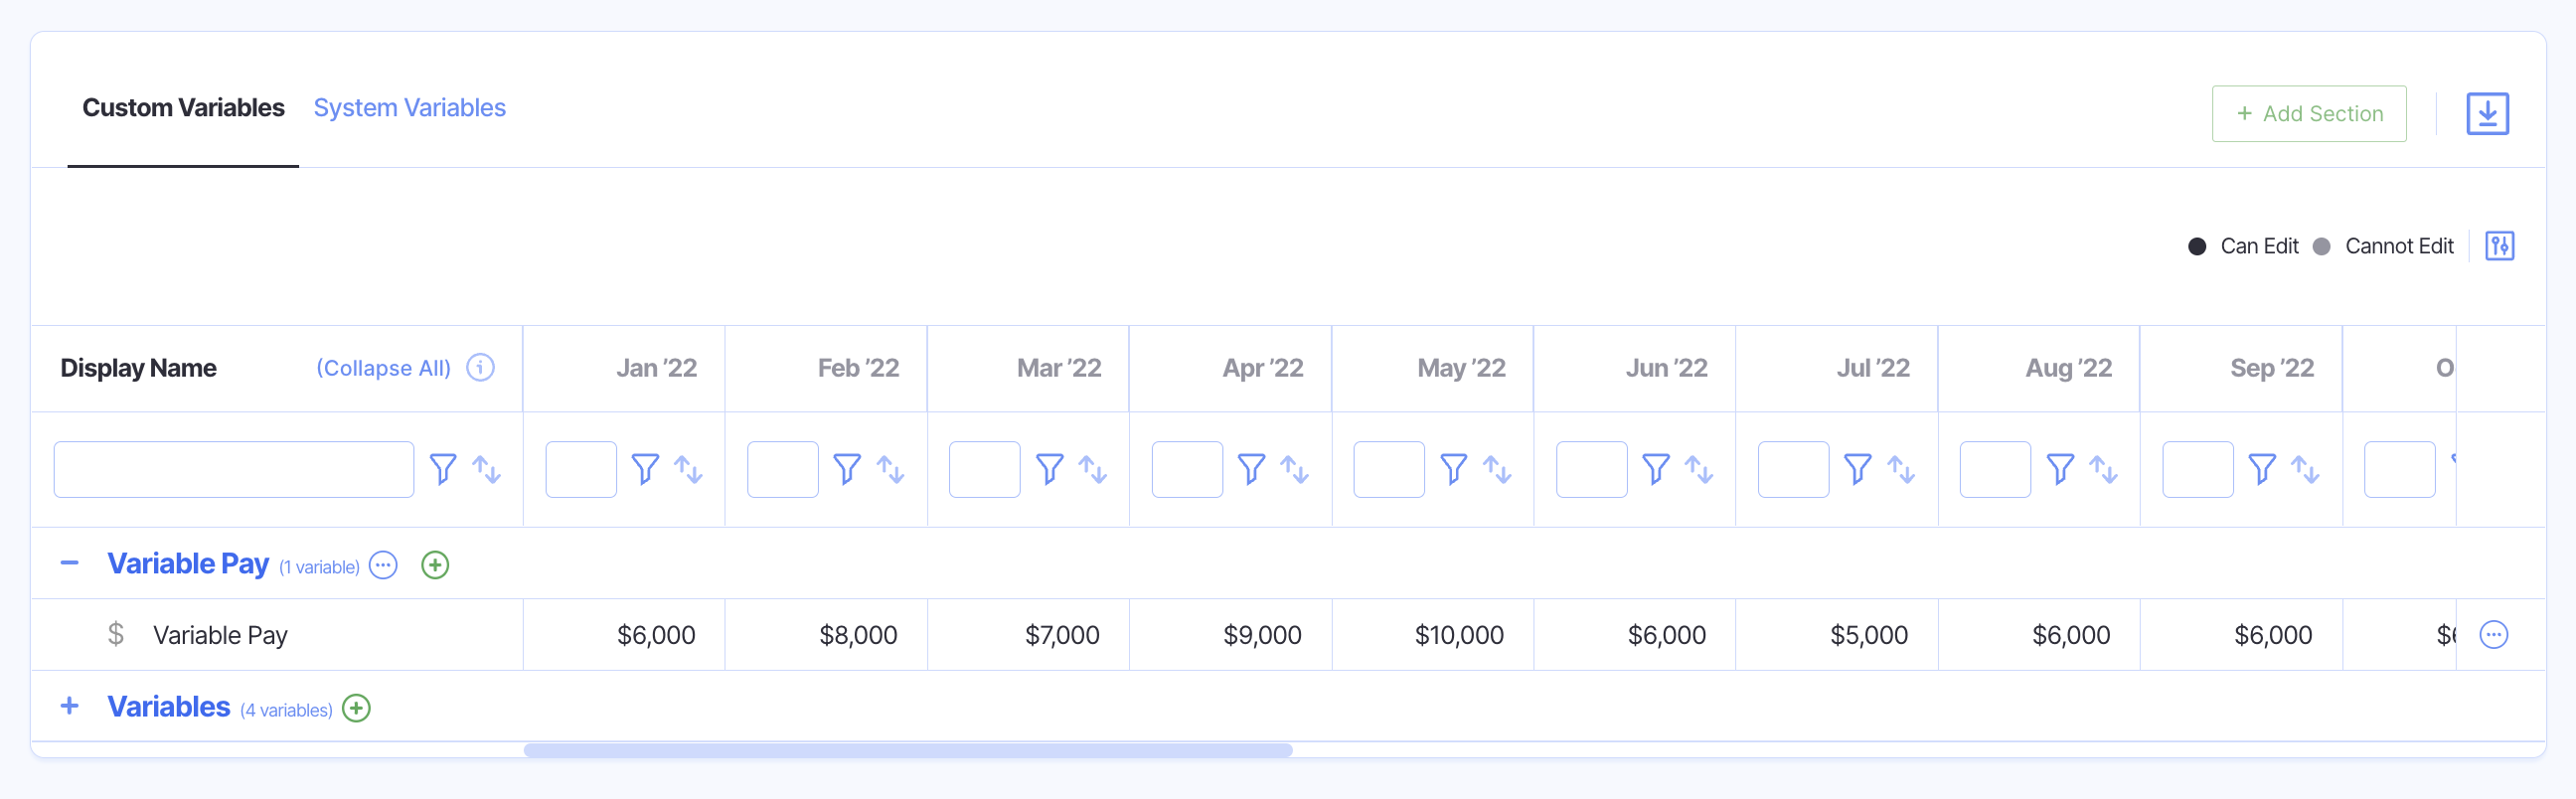Switch to System Variables tab
This screenshot has height=799, width=2576.
pos(409,108)
